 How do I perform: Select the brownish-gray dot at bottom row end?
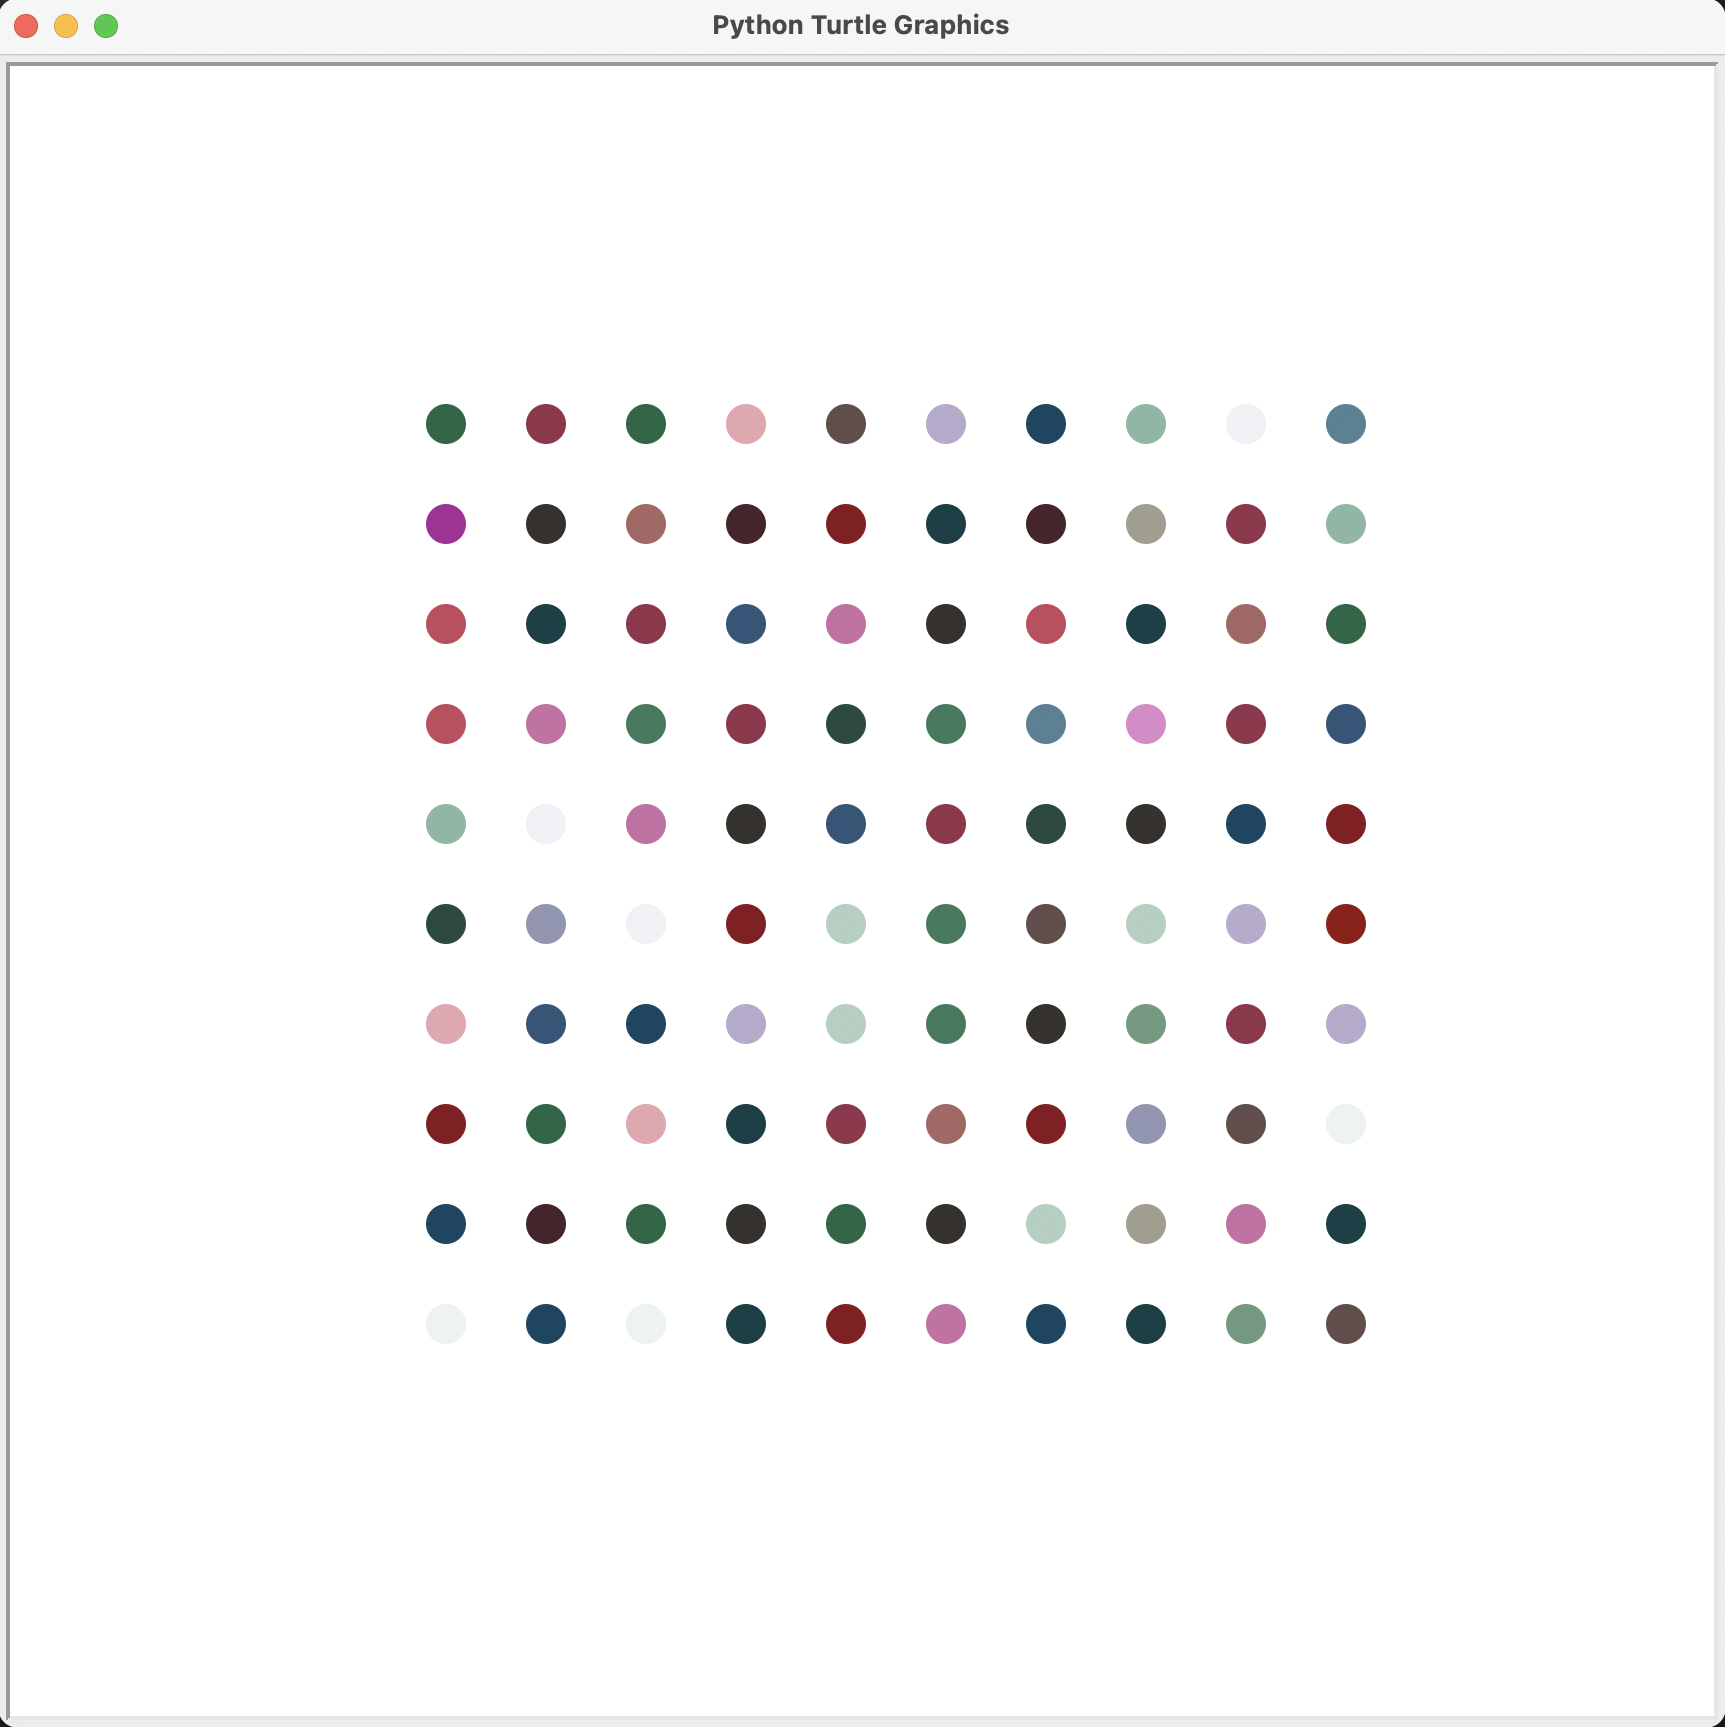coord(1346,1324)
